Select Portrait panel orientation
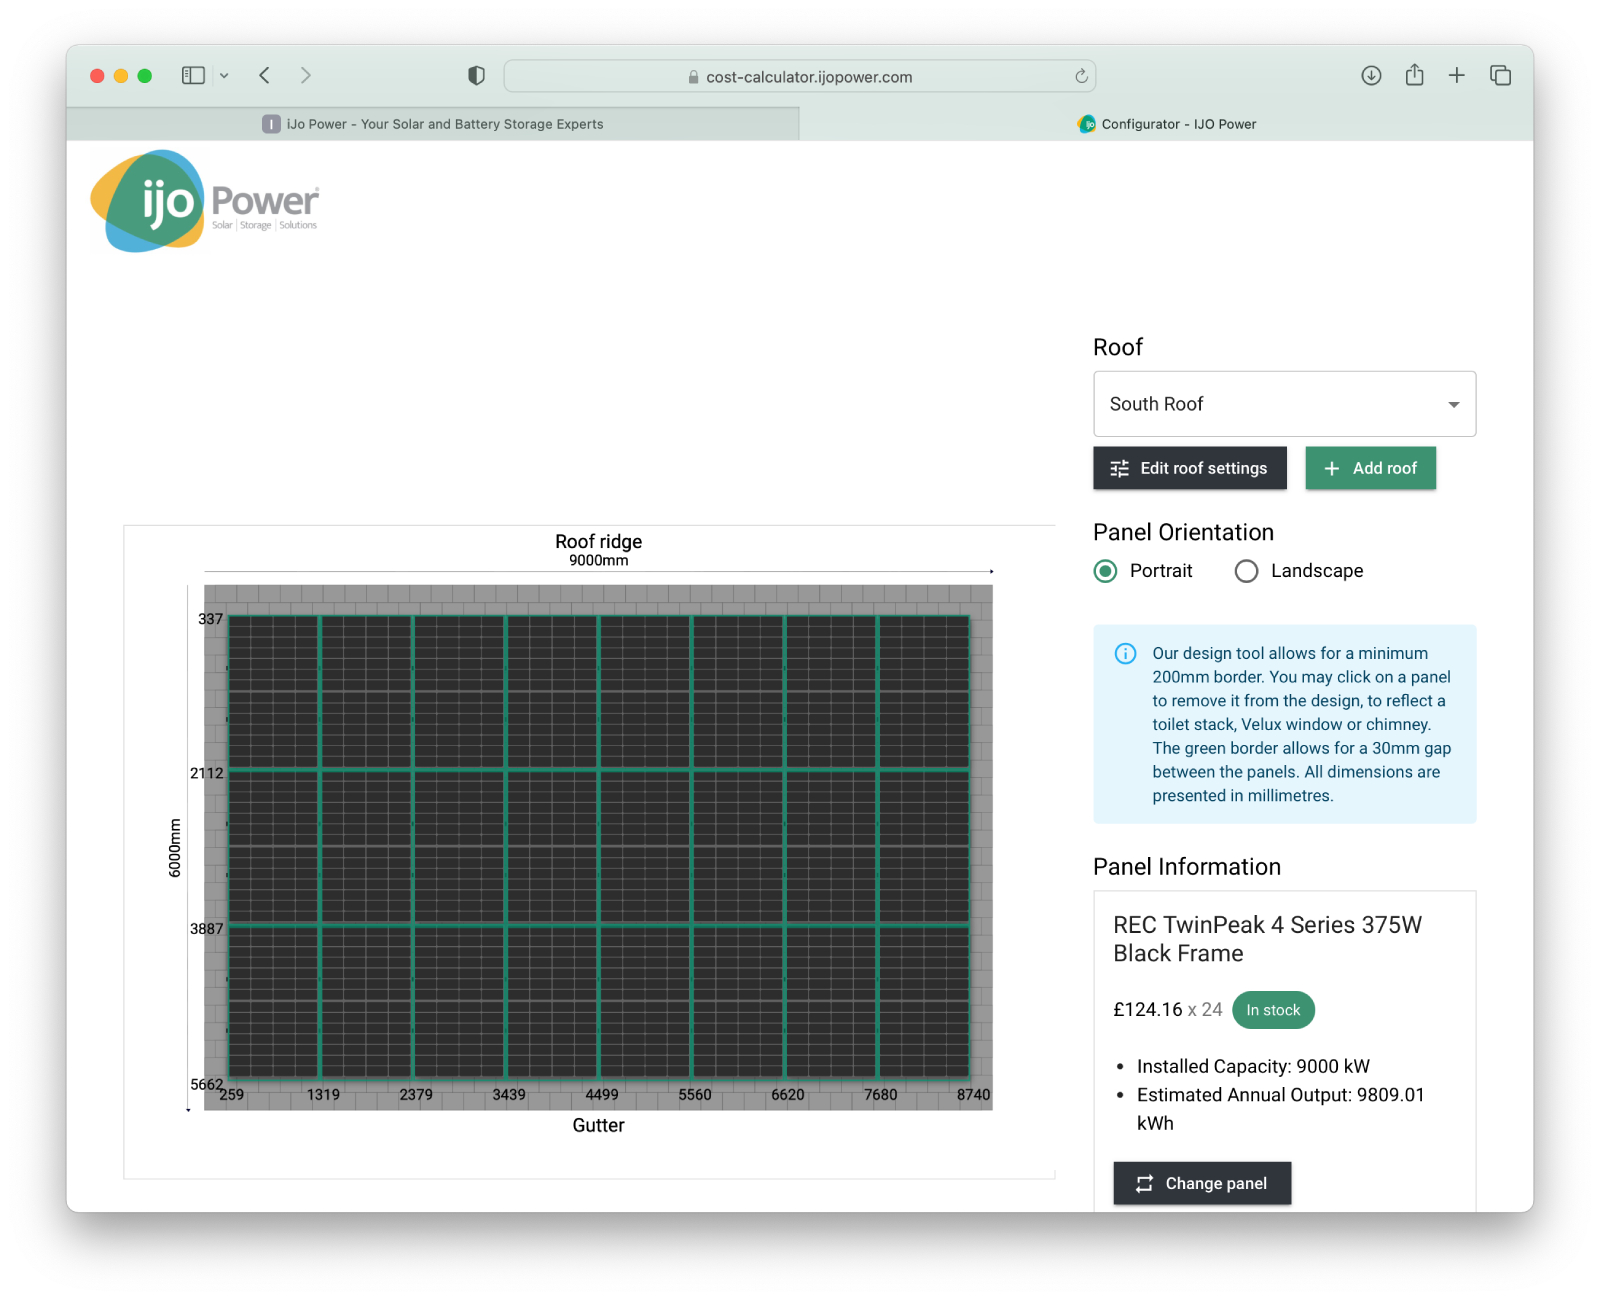 point(1105,571)
